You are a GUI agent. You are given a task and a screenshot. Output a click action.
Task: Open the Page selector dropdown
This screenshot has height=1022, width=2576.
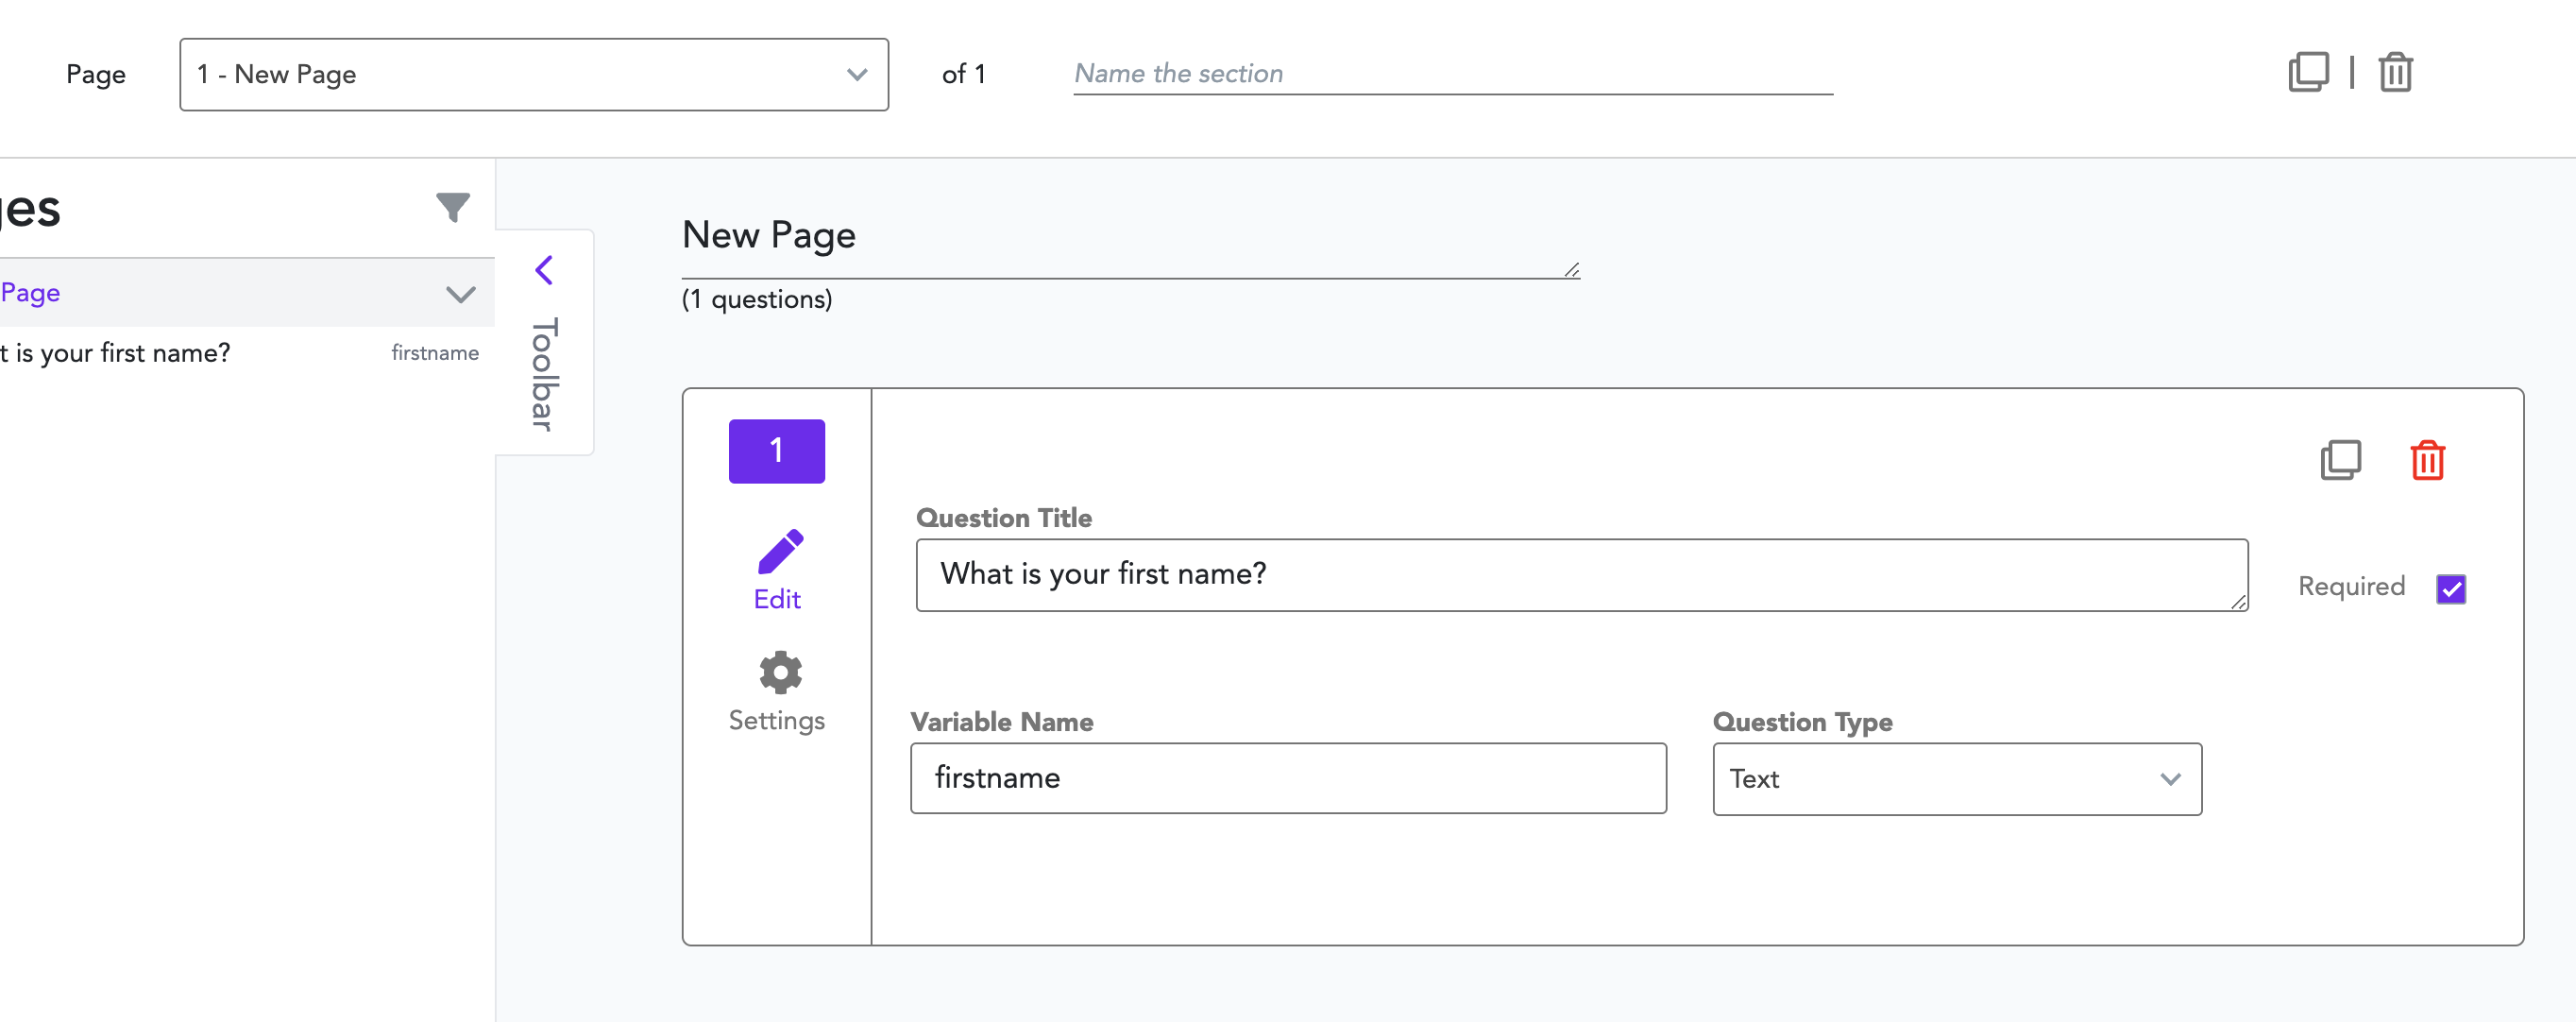pos(533,74)
